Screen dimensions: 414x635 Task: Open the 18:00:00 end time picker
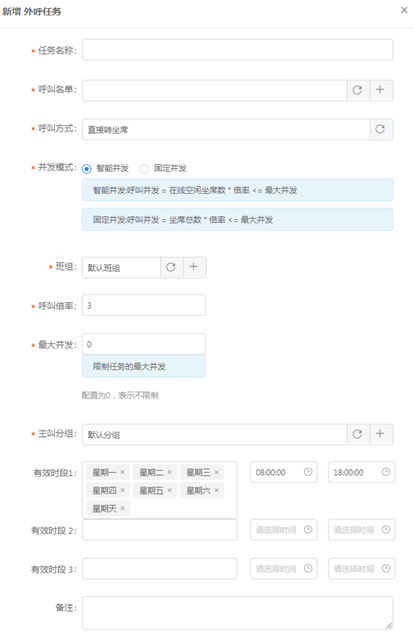click(x=361, y=472)
